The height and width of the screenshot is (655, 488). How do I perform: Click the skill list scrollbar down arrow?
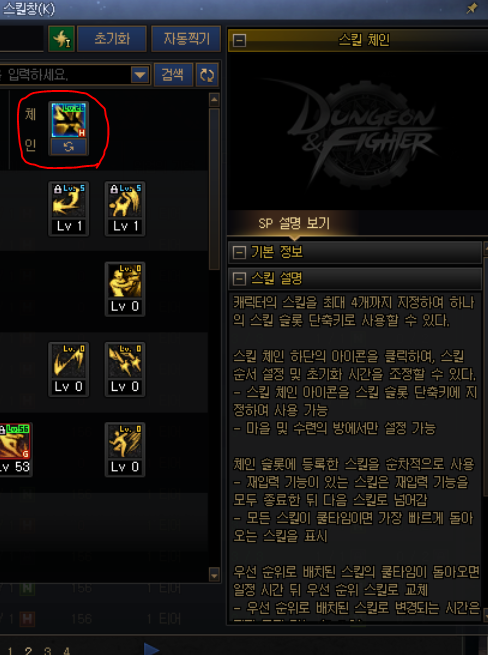point(214,575)
